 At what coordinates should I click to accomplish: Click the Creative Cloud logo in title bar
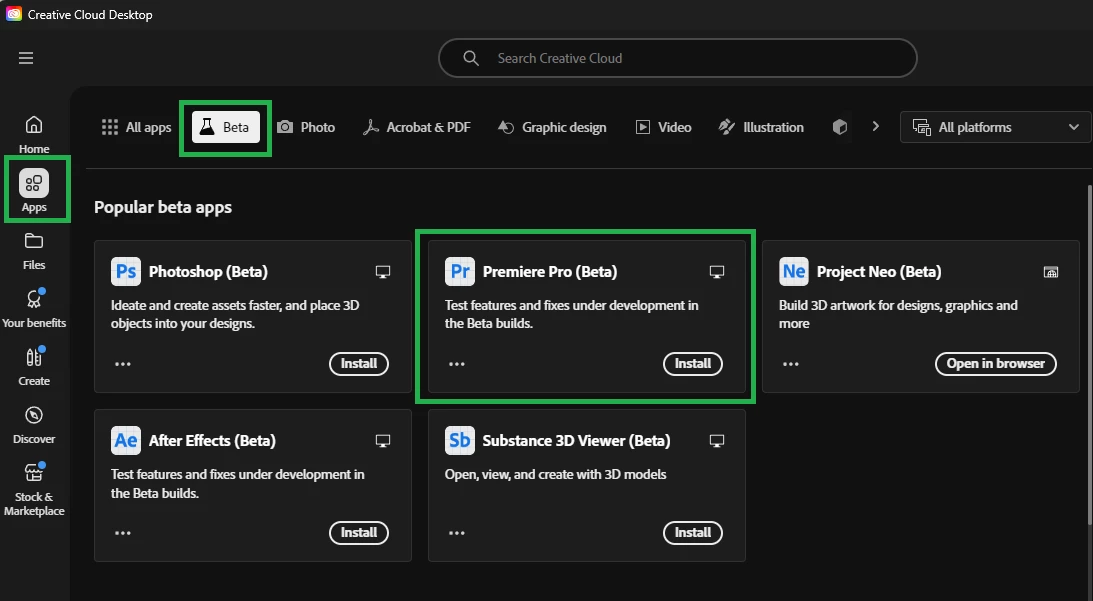tap(14, 14)
